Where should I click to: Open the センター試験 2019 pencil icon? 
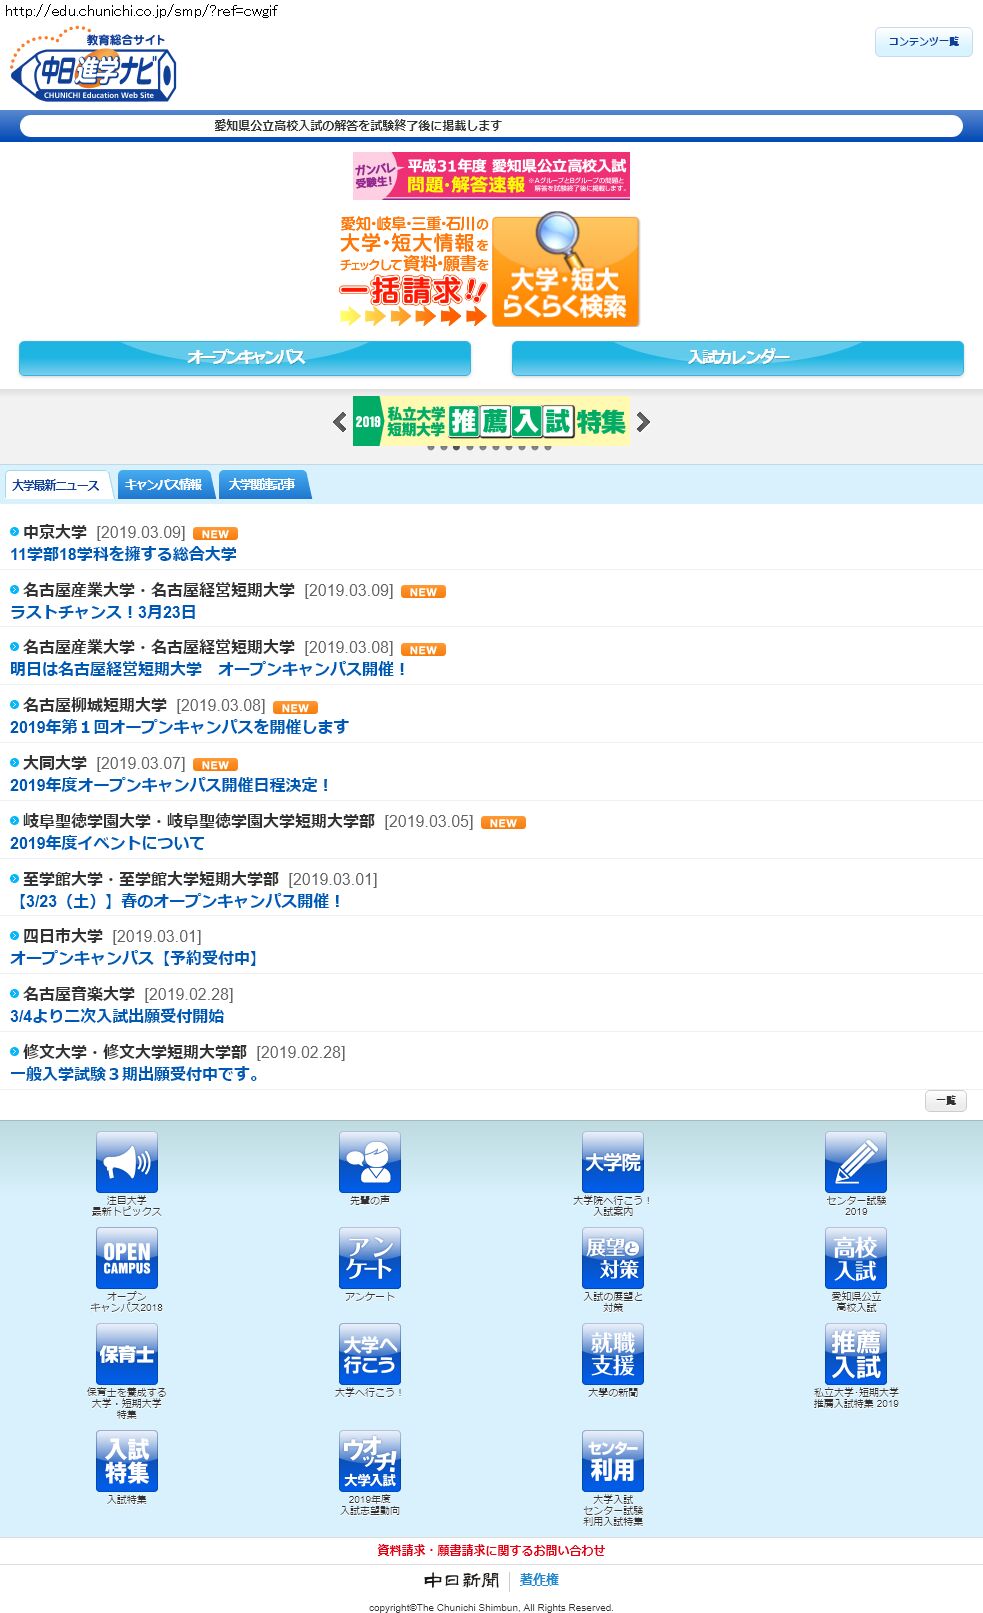(x=856, y=1162)
